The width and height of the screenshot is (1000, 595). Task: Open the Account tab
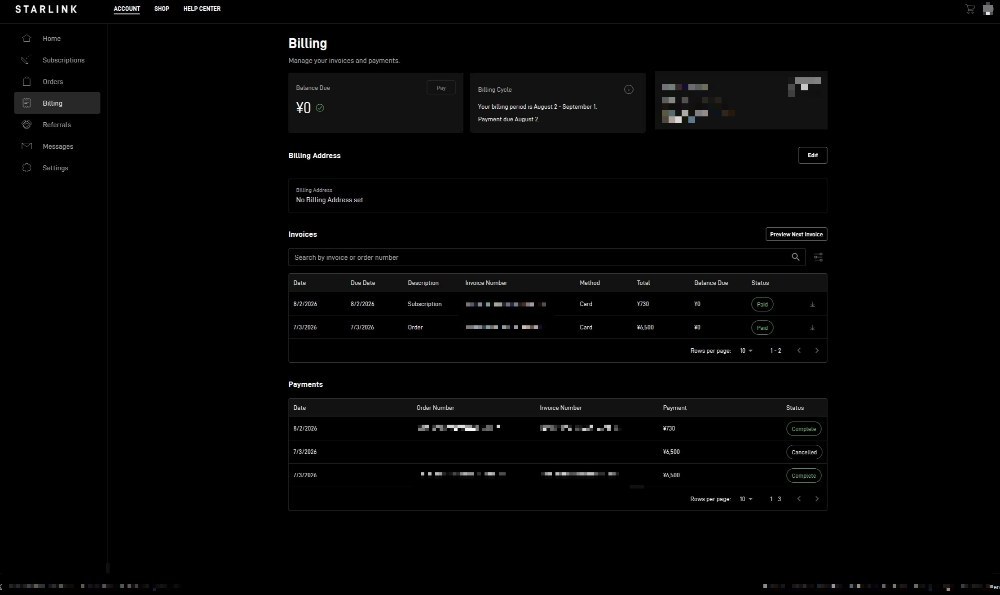(x=127, y=9)
